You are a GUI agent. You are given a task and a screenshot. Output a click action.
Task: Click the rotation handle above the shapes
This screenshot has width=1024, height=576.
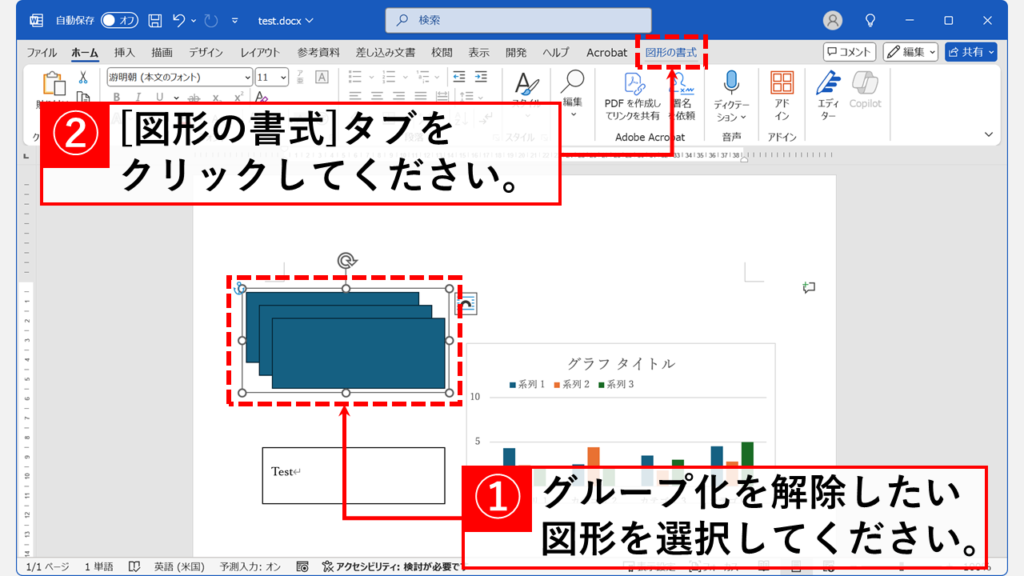(346, 261)
